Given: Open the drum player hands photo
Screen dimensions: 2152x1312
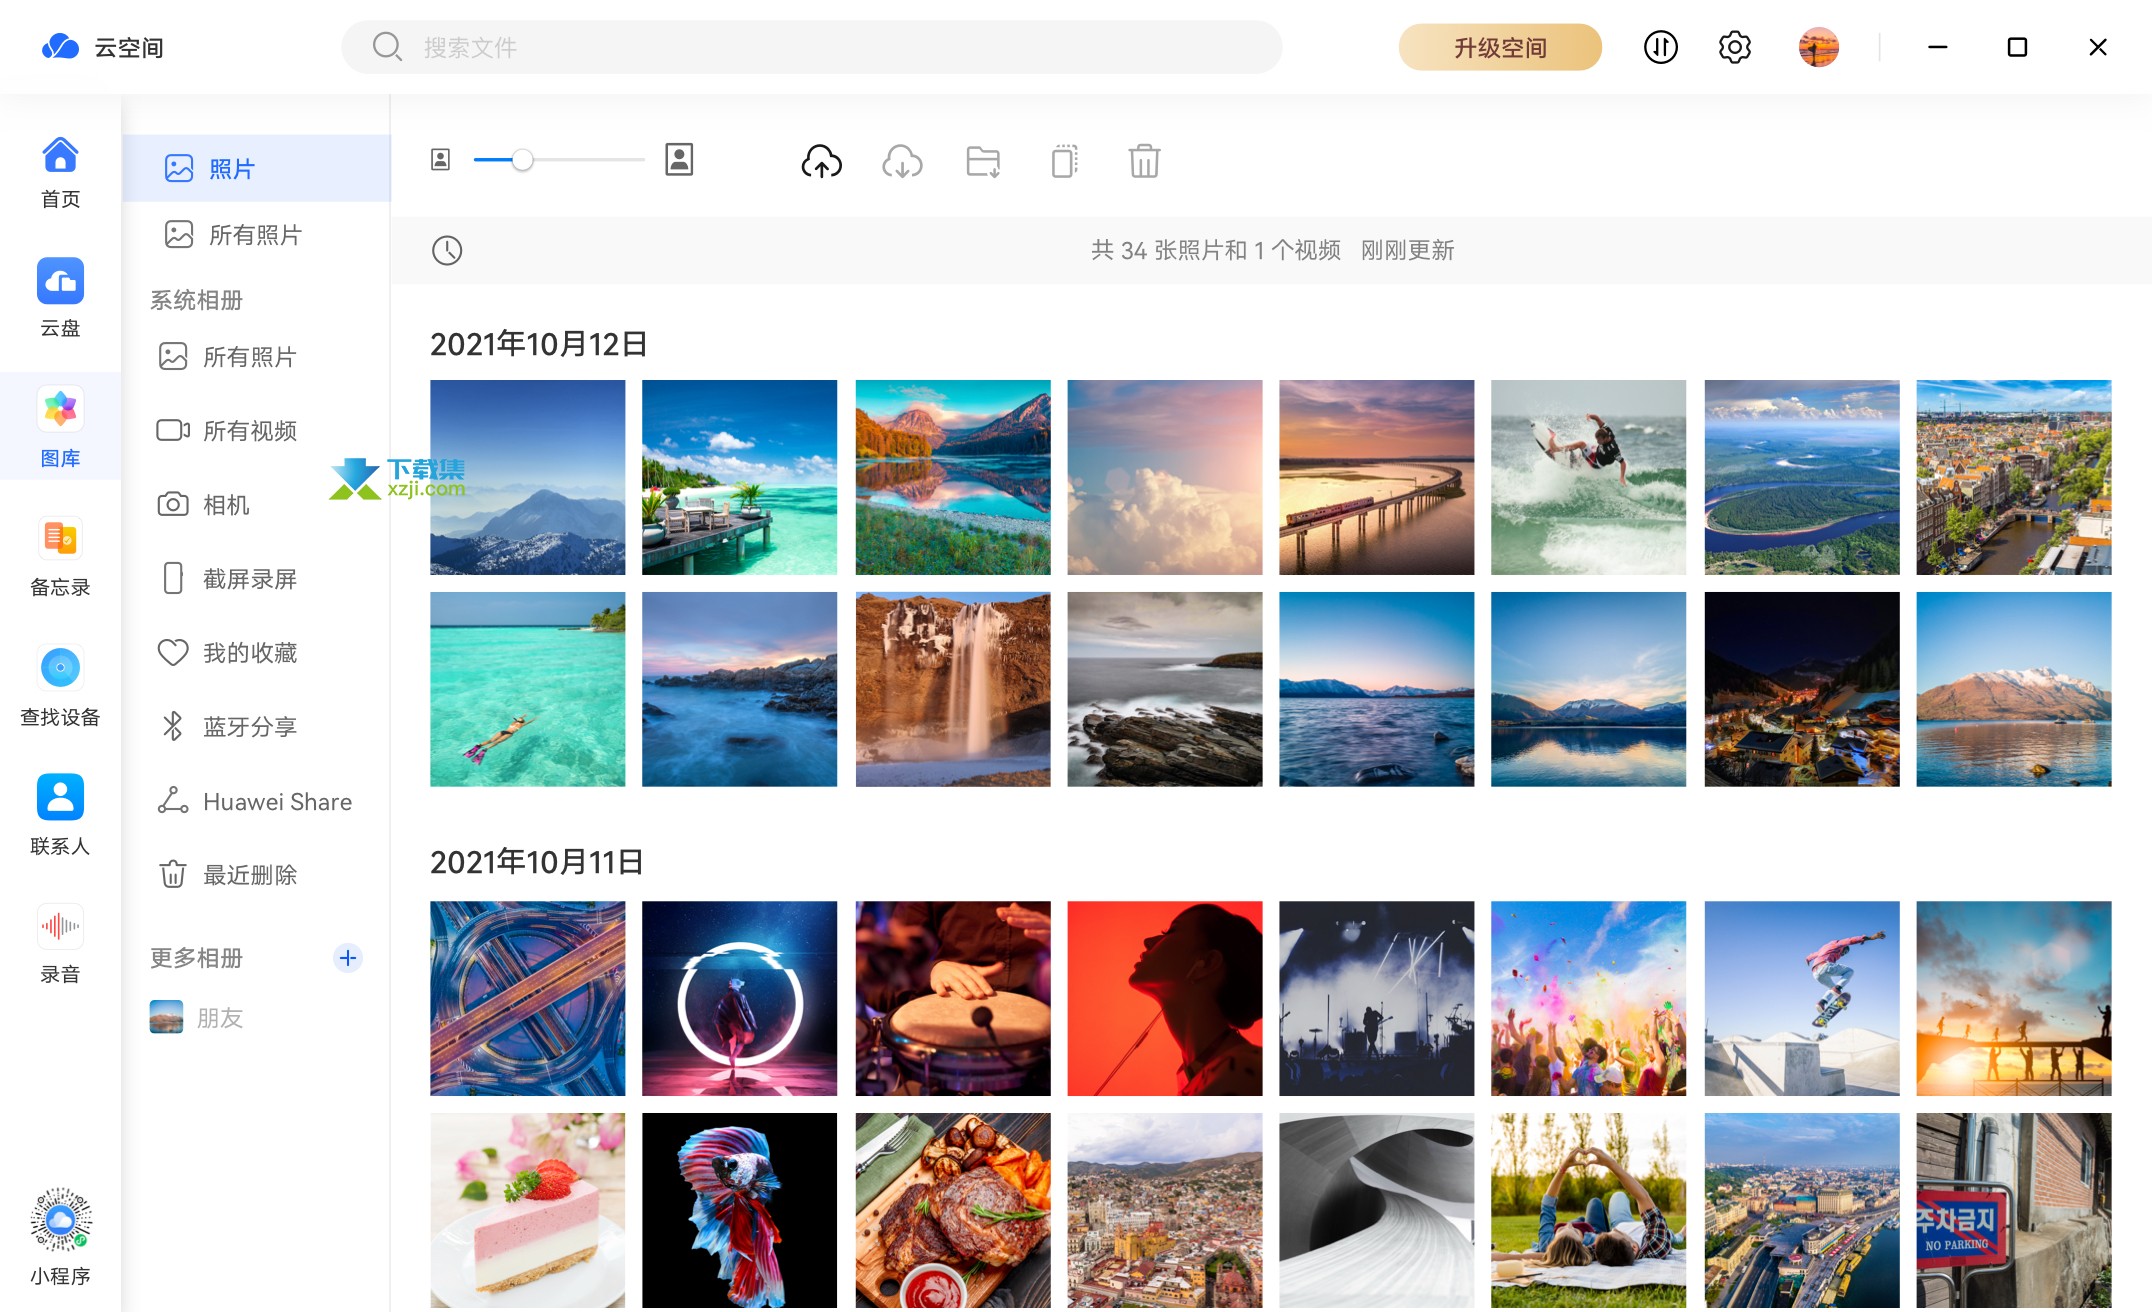Looking at the screenshot, I should pos(953,999).
